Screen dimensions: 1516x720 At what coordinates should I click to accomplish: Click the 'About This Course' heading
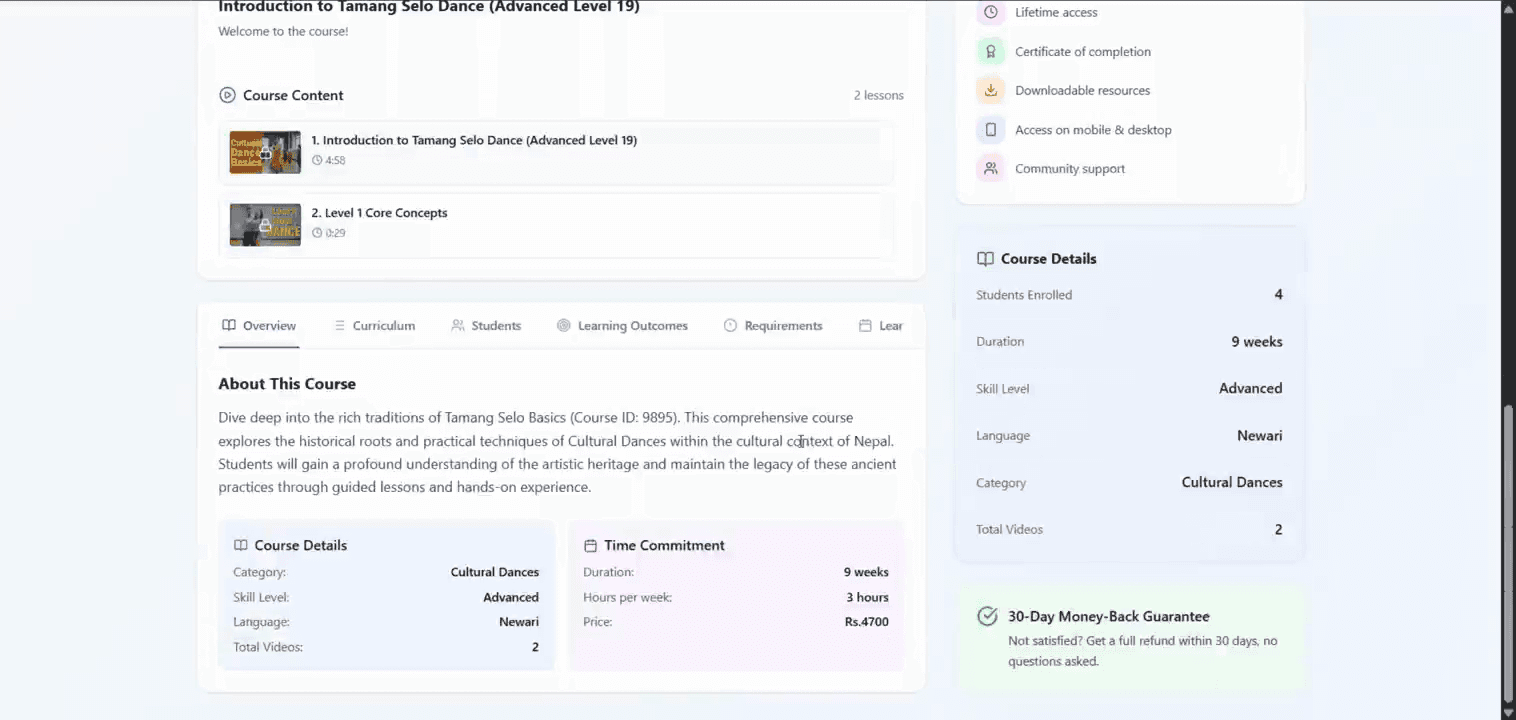click(287, 384)
